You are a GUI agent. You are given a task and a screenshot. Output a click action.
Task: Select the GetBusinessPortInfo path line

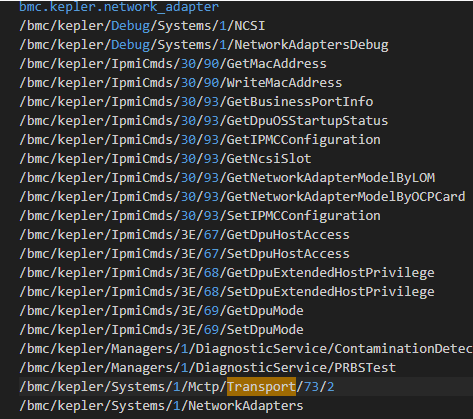[196, 102]
